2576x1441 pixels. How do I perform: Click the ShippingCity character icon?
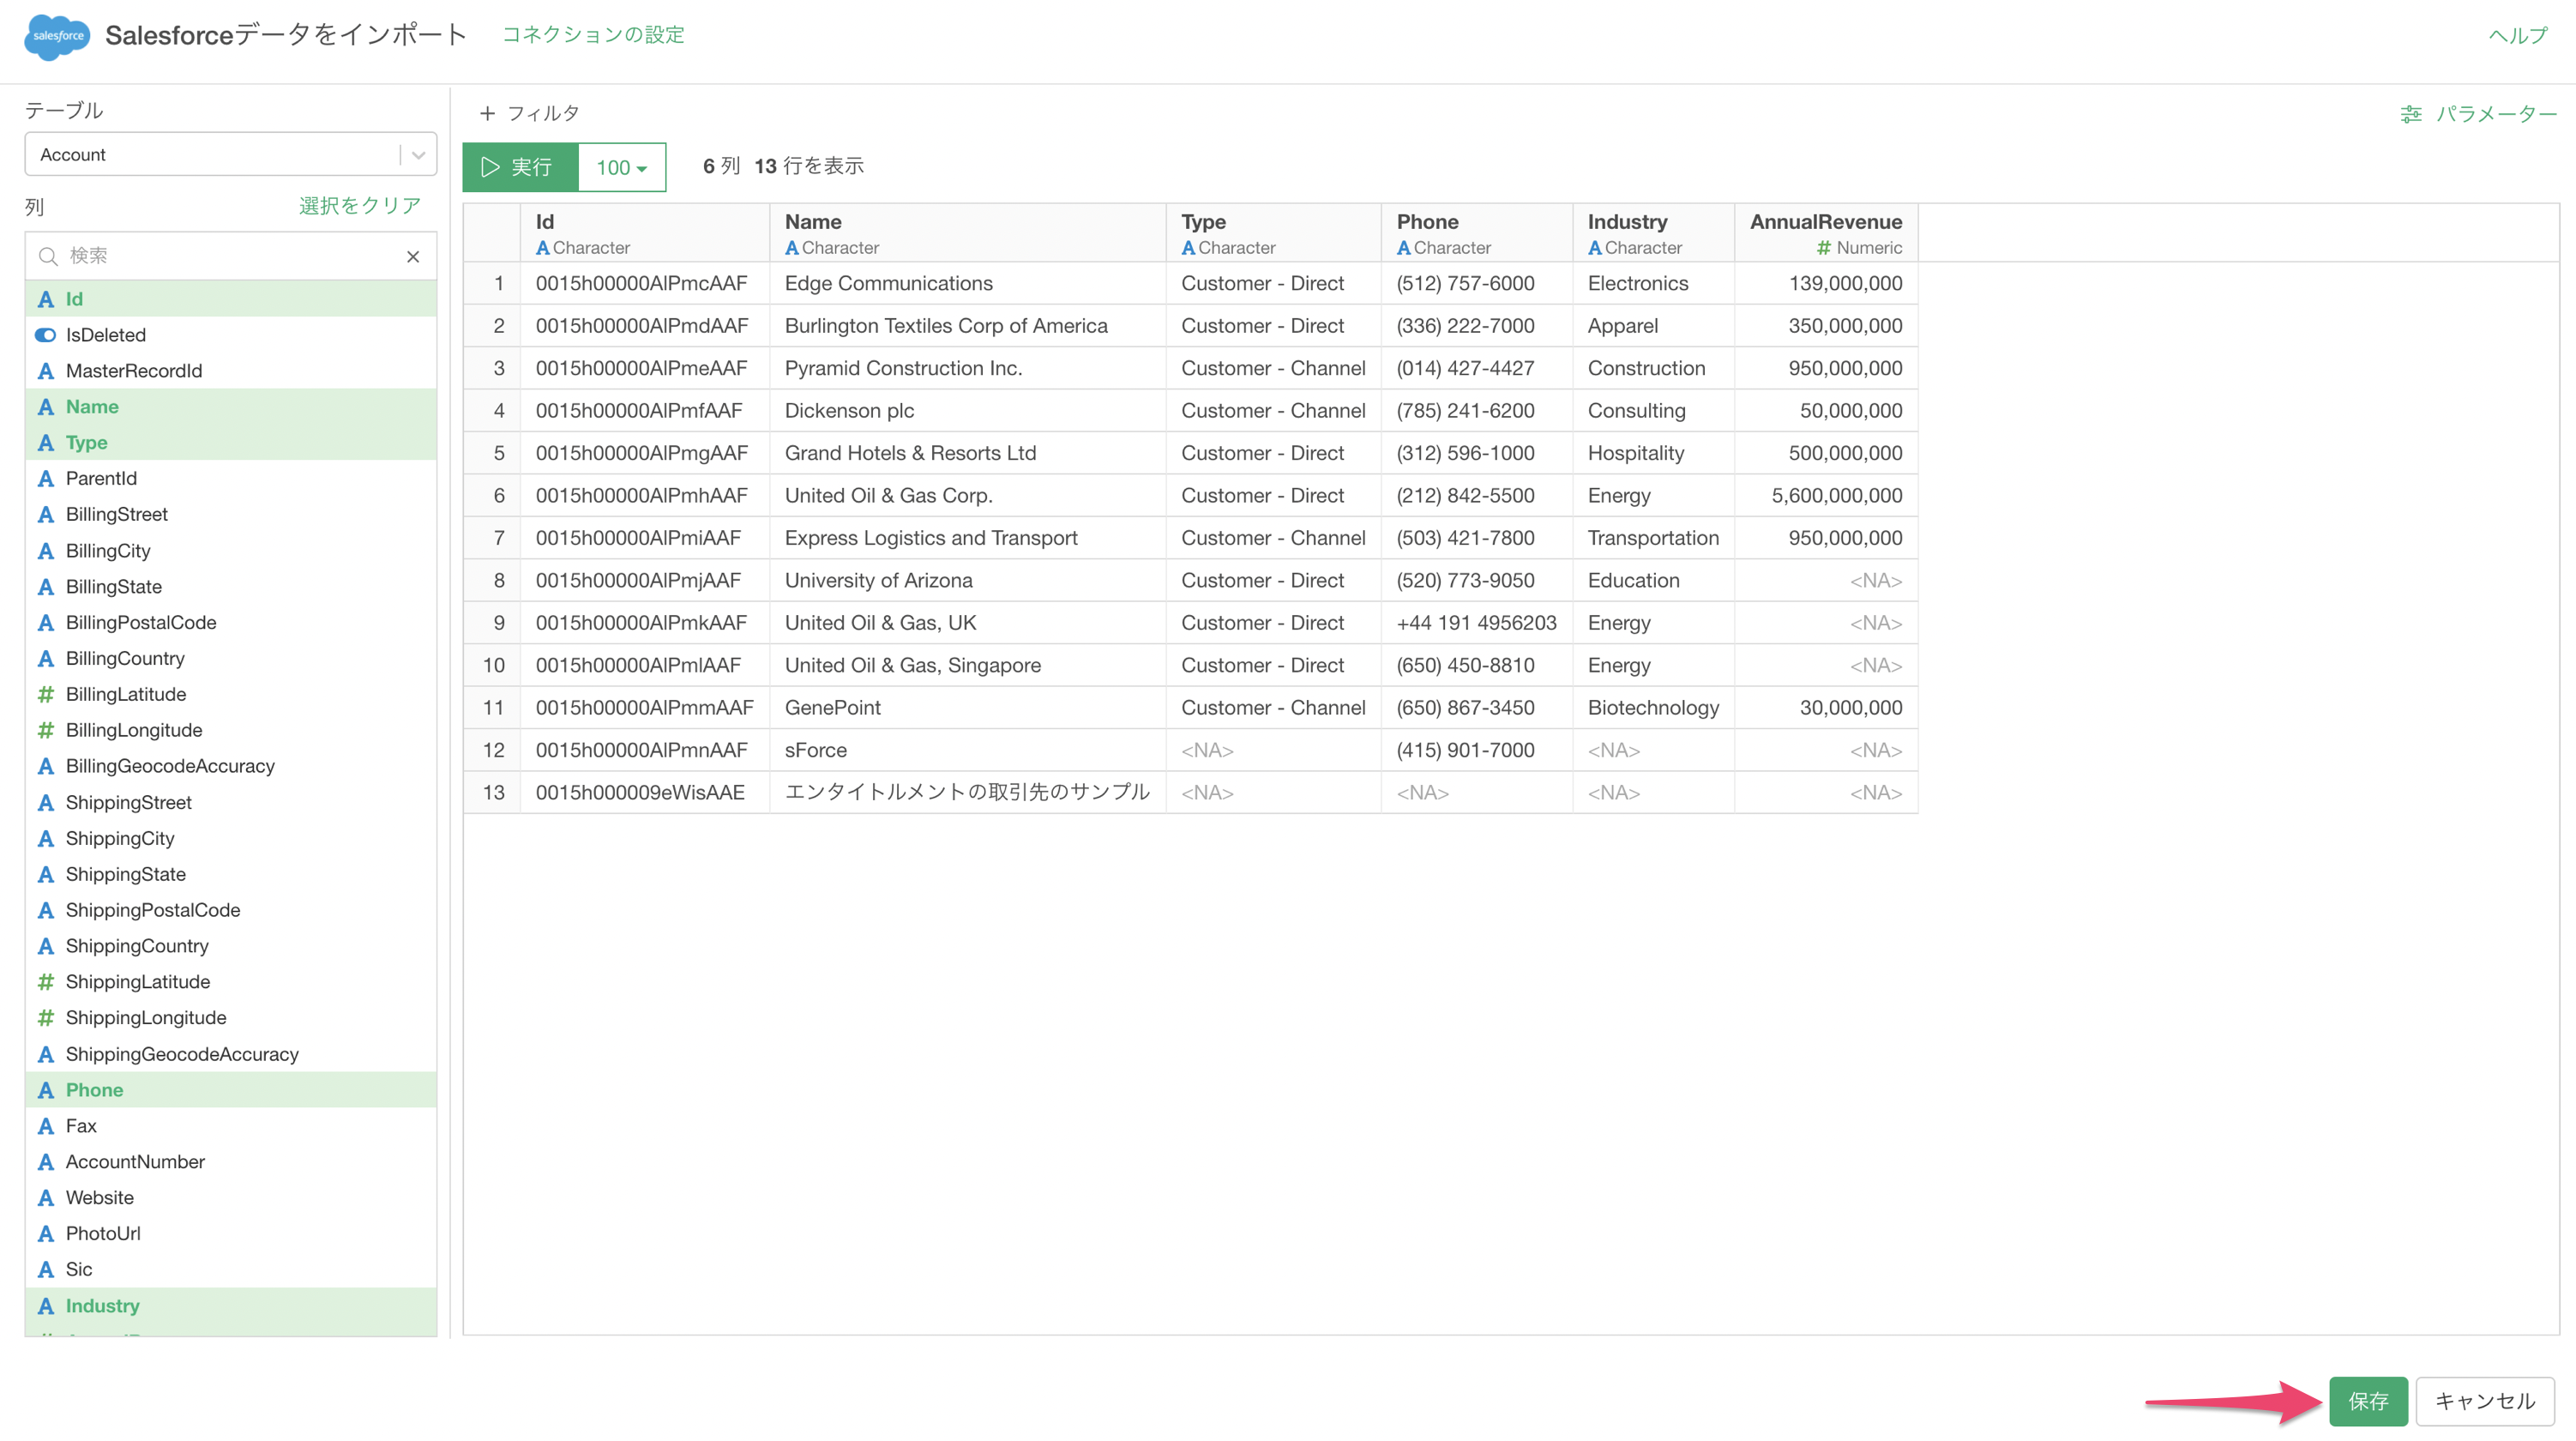[46, 839]
